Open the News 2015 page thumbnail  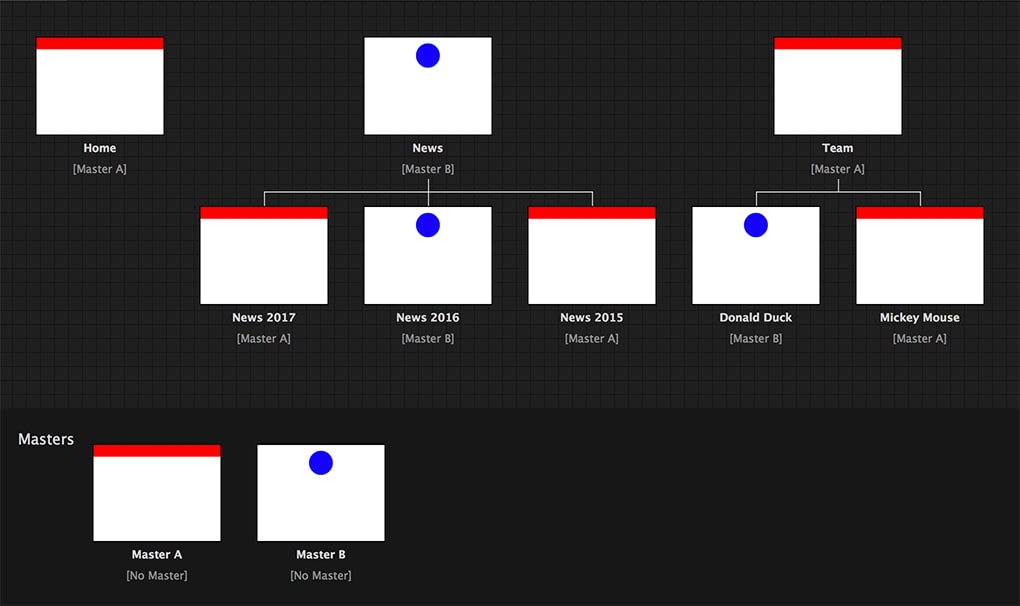(591, 256)
